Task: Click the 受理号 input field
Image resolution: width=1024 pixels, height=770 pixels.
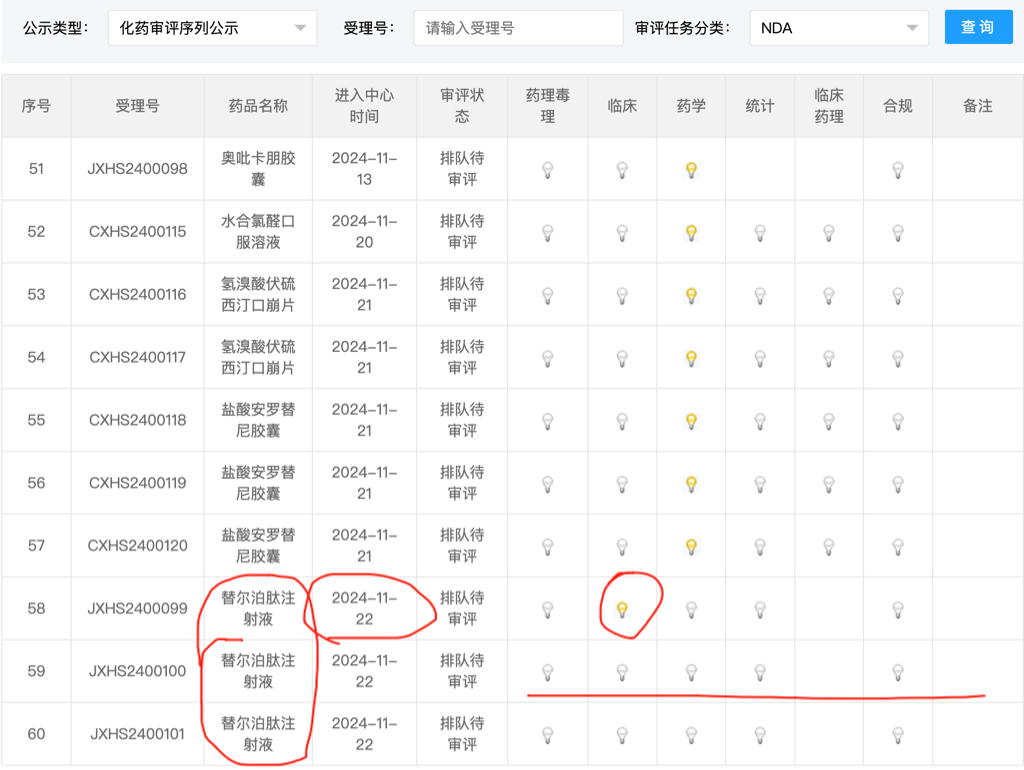Action: tap(518, 28)
